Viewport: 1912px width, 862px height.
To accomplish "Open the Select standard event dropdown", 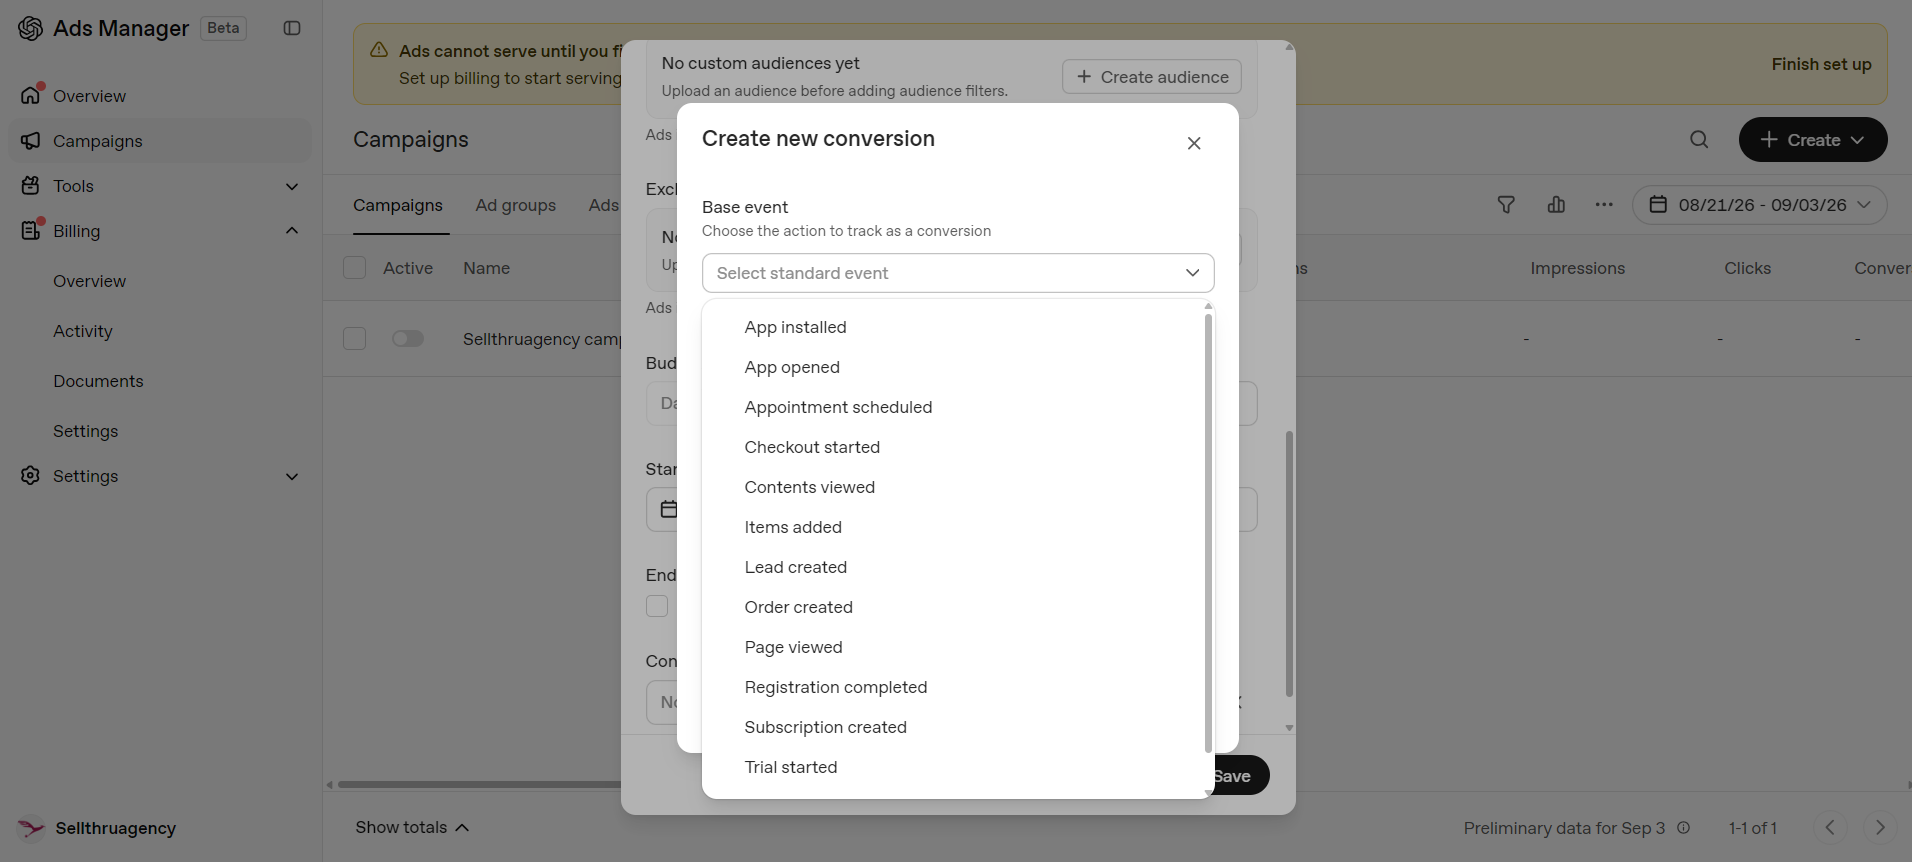I will tap(958, 273).
